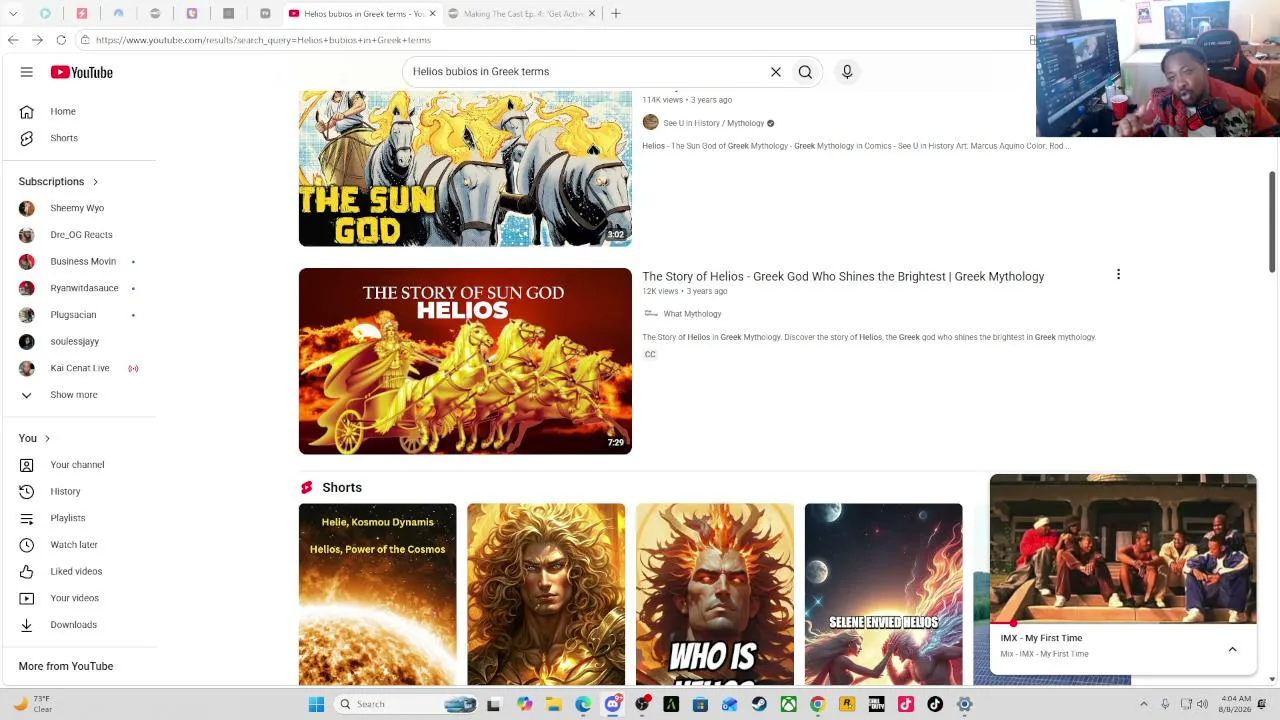Screen dimensions: 1280x720
Task: Open the taskbar weather widget
Action: pyautogui.click(x=32, y=704)
